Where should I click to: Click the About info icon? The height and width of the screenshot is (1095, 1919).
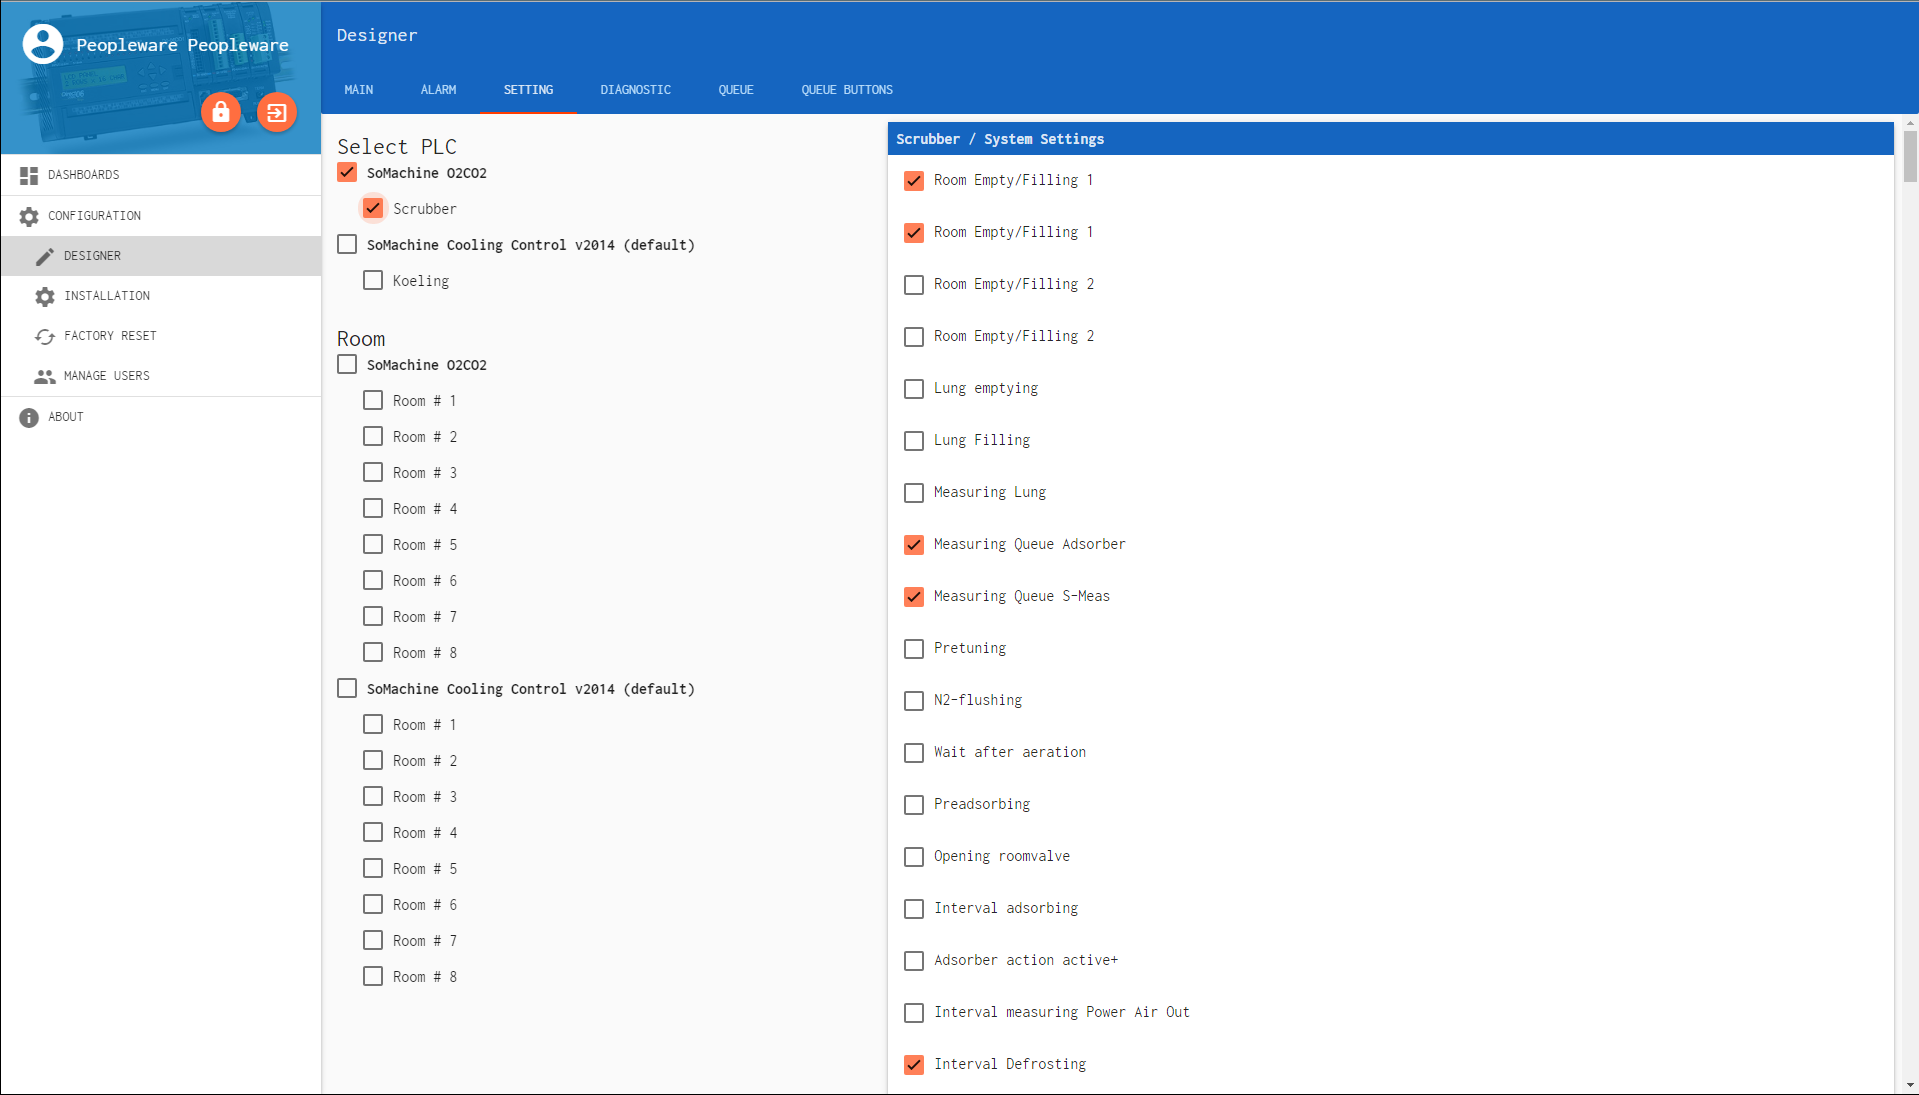click(29, 417)
